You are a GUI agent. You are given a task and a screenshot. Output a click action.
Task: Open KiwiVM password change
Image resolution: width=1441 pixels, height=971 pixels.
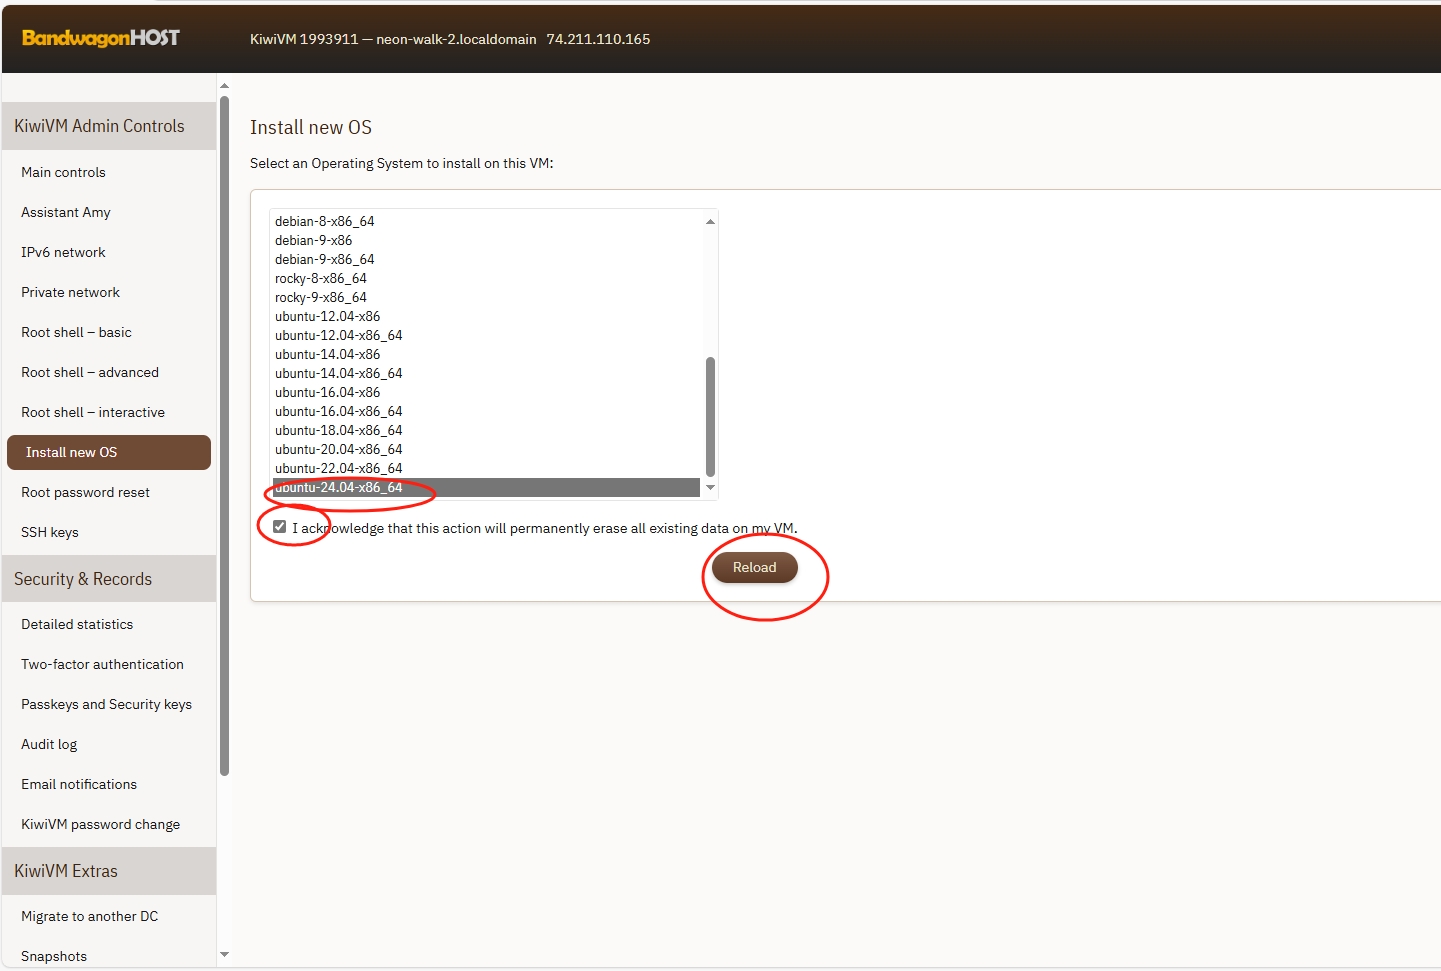click(100, 824)
